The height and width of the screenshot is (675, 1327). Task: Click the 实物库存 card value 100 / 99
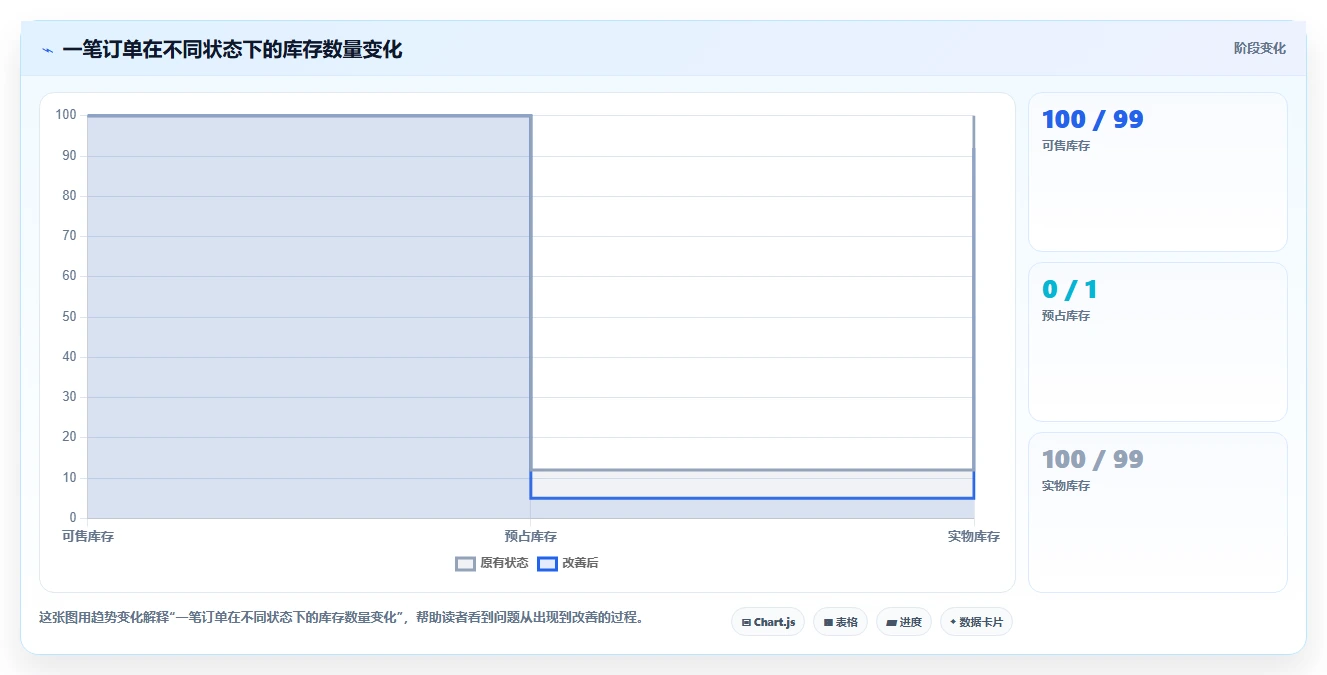pyautogui.click(x=1092, y=459)
